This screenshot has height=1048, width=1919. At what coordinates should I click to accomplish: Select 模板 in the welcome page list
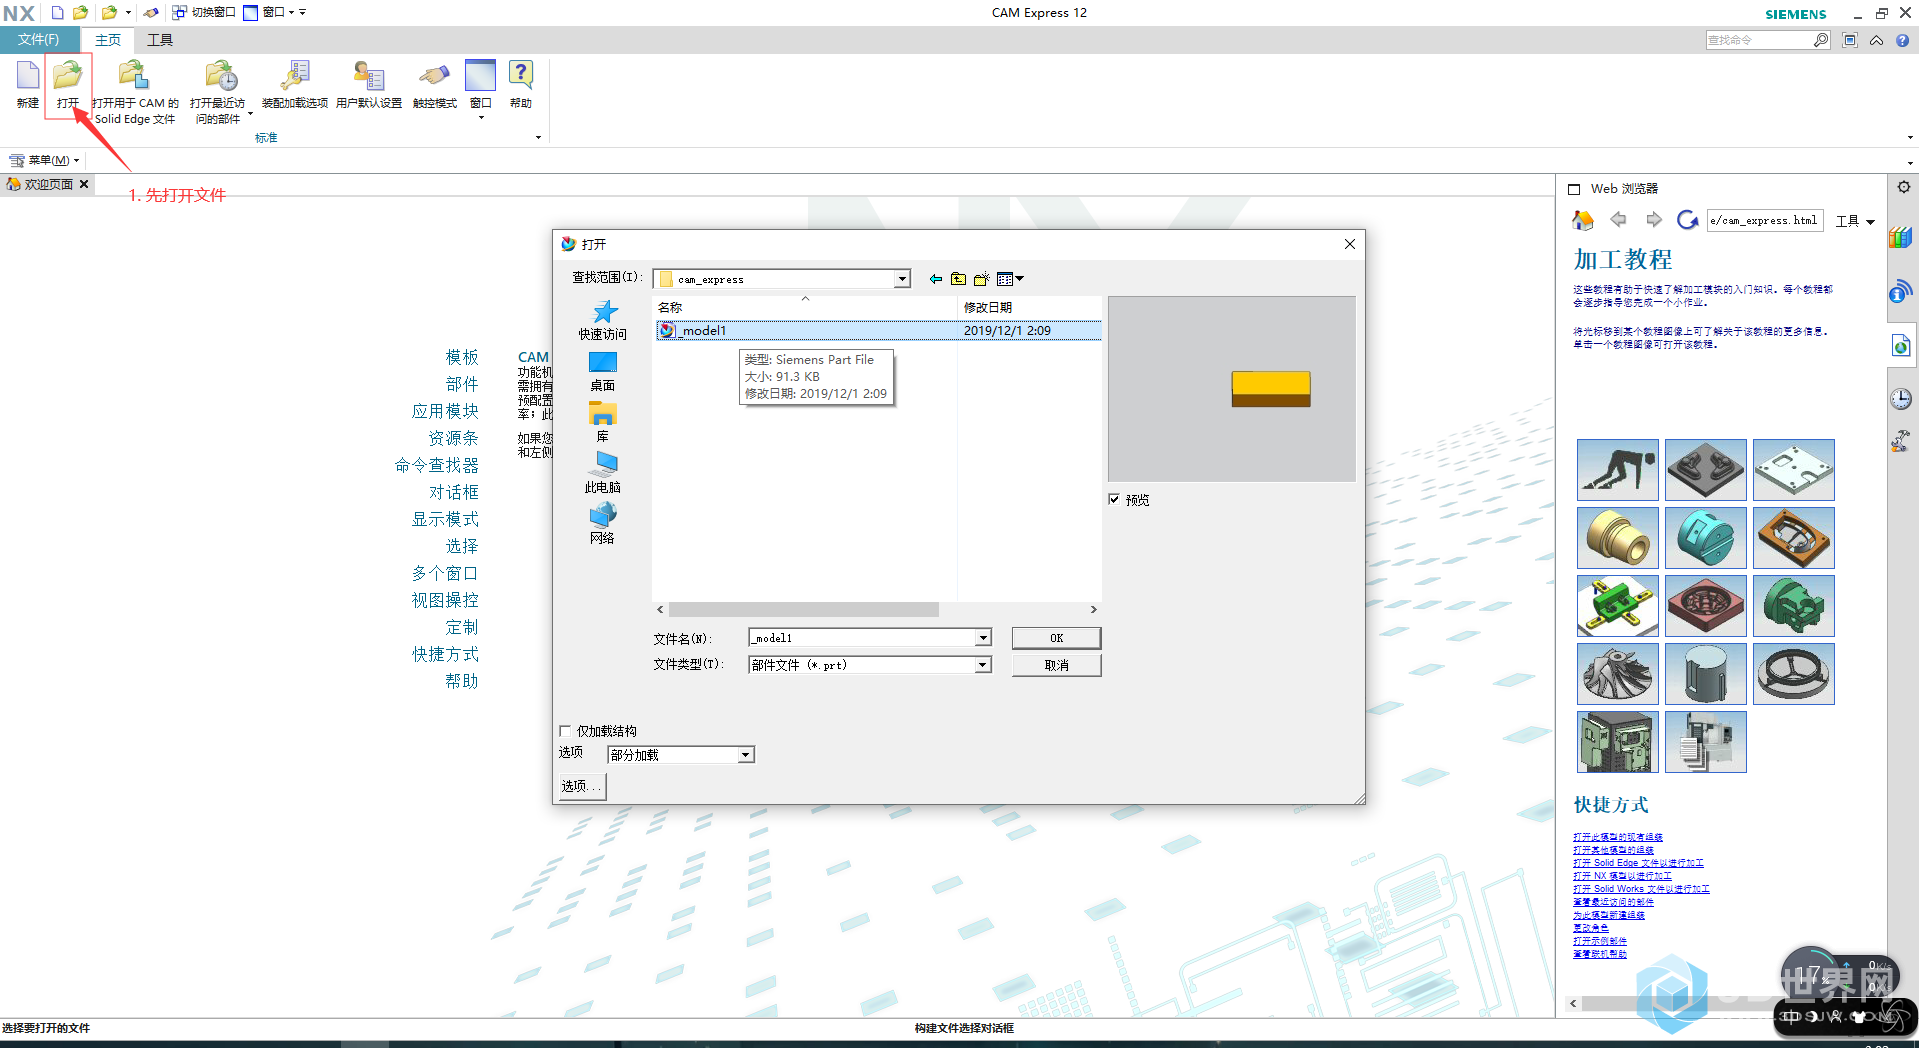(462, 357)
